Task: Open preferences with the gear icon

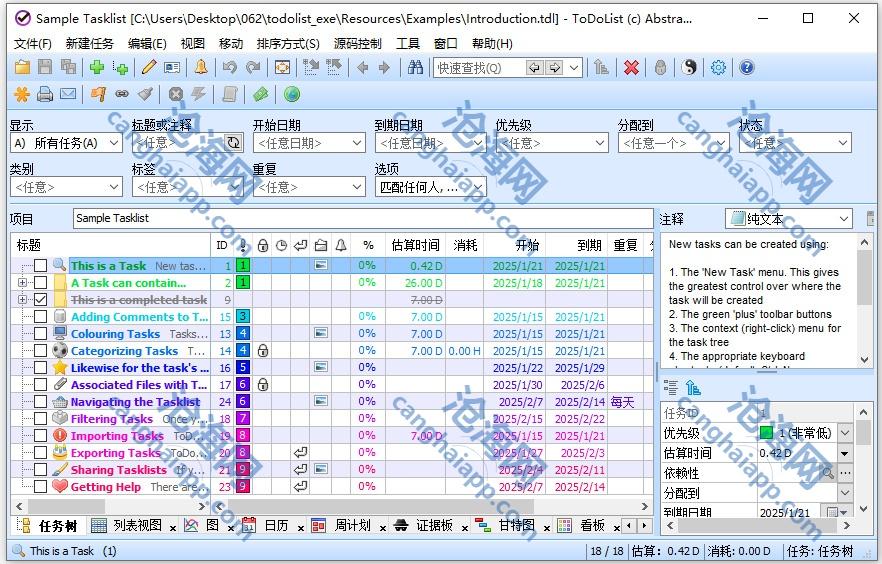Action: [x=718, y=68]
